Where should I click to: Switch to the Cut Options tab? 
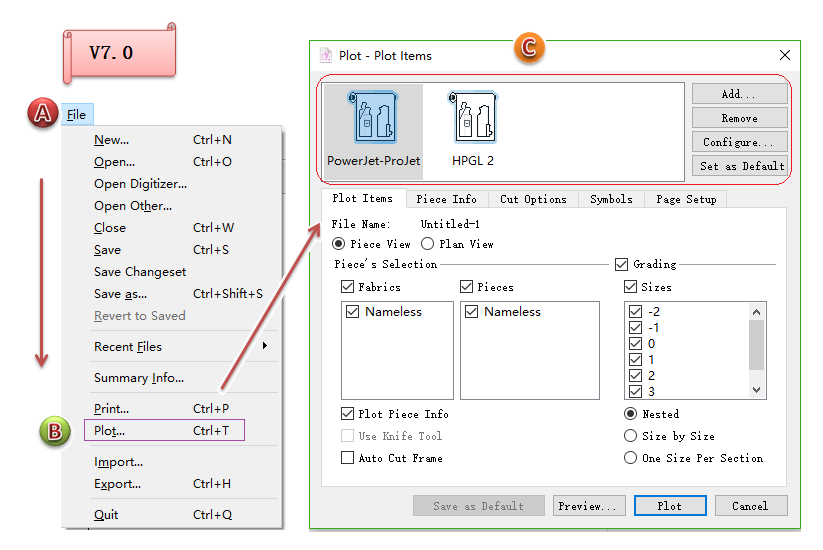coord(533,199)
